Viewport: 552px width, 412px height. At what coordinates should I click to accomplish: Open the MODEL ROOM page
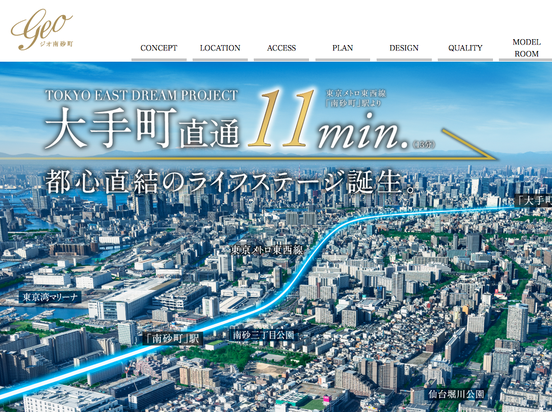click(526, 48)
